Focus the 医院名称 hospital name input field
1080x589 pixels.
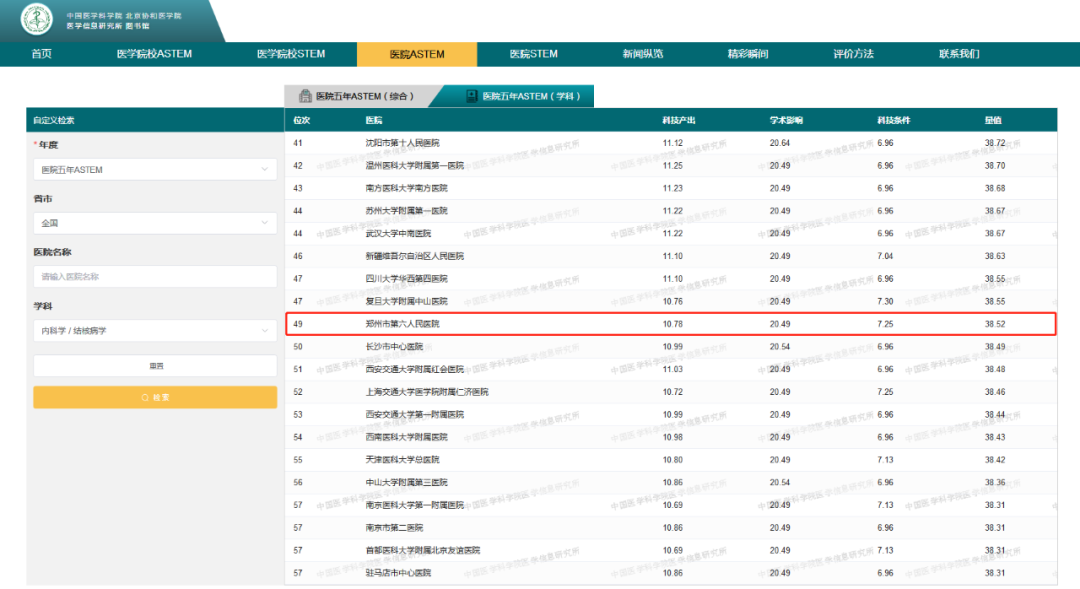click(x=155, y=277)
